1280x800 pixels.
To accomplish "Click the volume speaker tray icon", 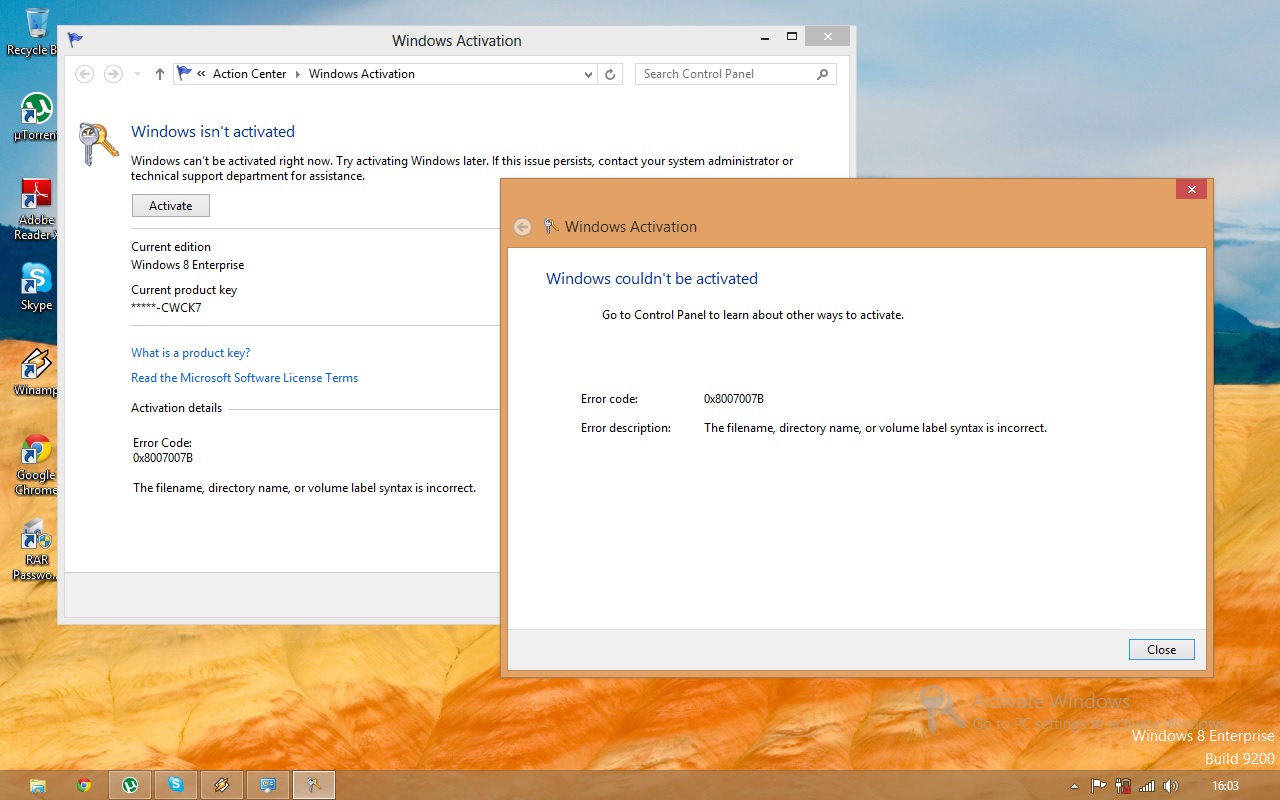I will tap(1171, 786).
